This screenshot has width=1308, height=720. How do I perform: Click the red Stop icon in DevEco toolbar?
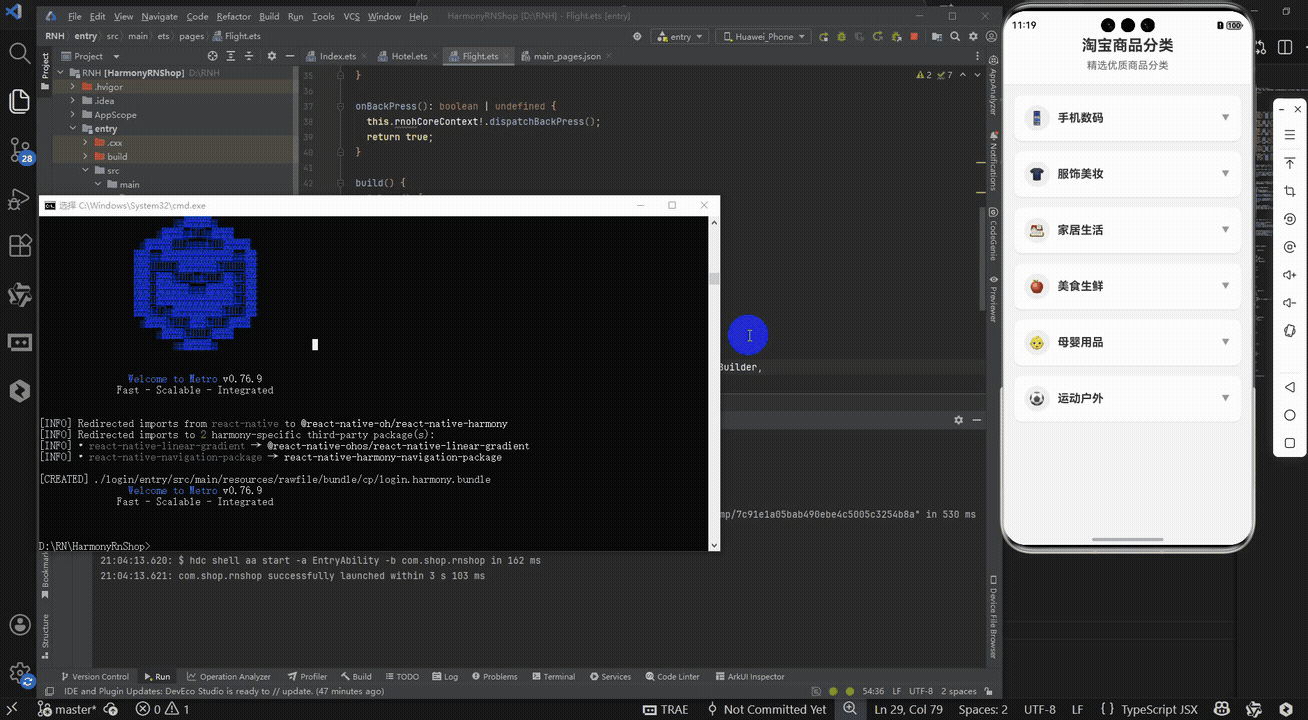pyautogui.click(x=914, y=36)
